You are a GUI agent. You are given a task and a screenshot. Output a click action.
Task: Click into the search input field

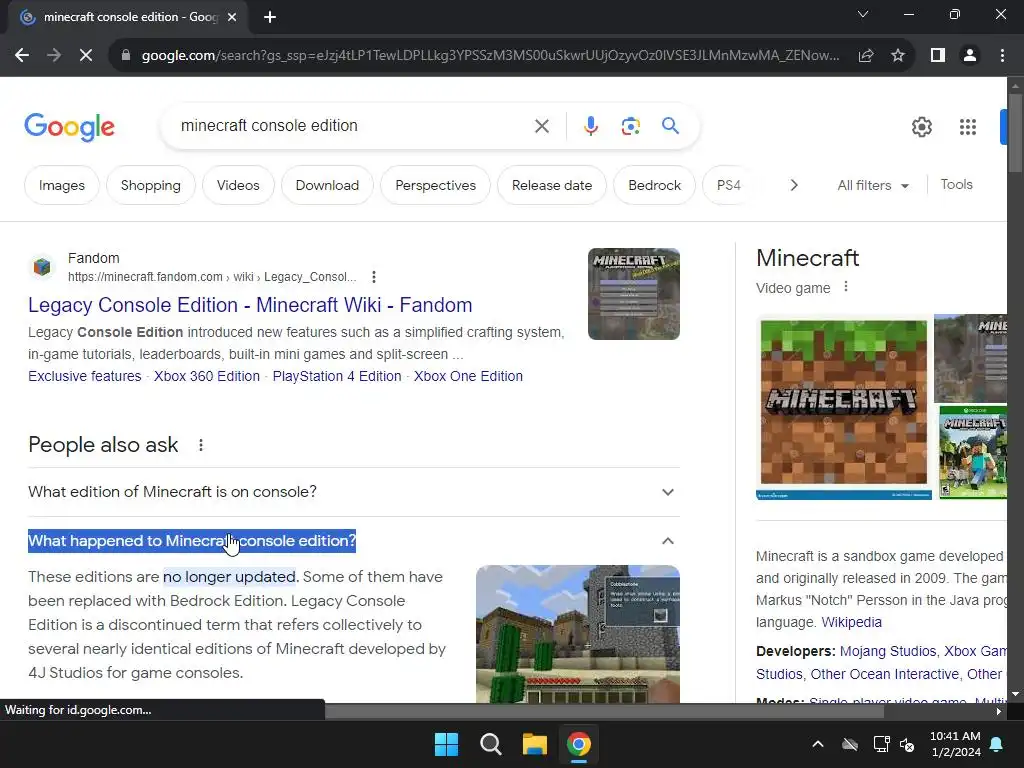coord(353,125)
